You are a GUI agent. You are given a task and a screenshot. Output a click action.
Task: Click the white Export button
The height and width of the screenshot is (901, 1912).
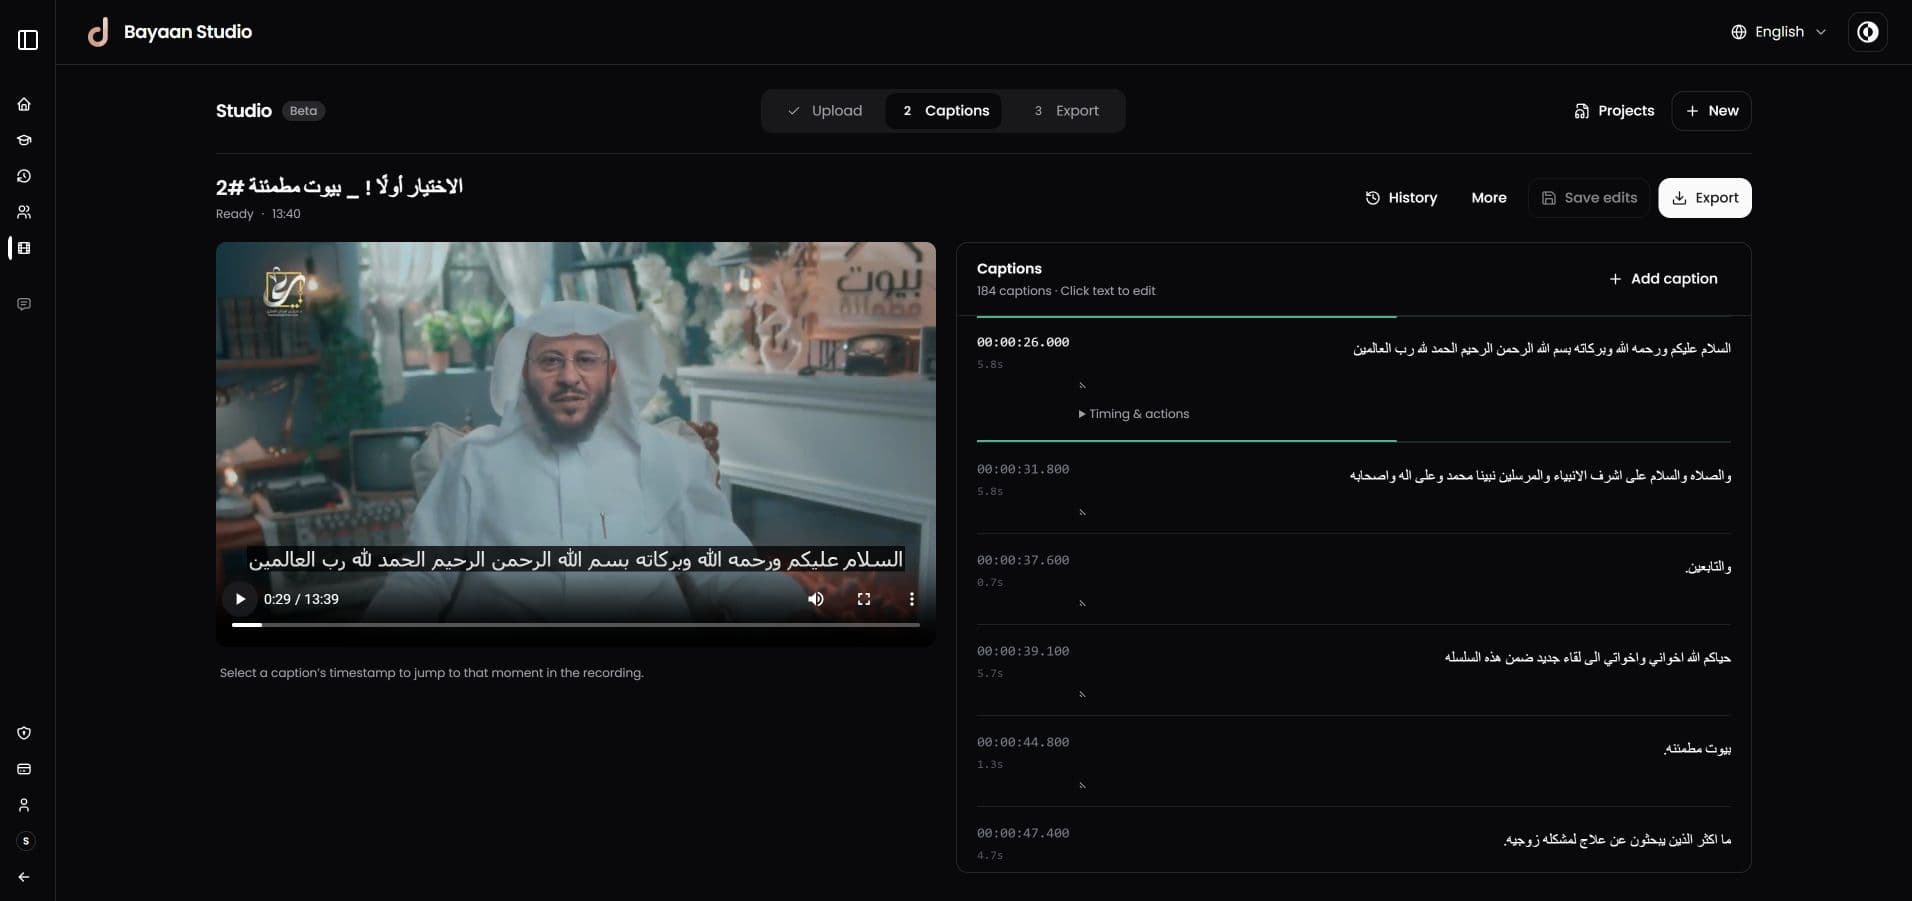(1705, 198)
